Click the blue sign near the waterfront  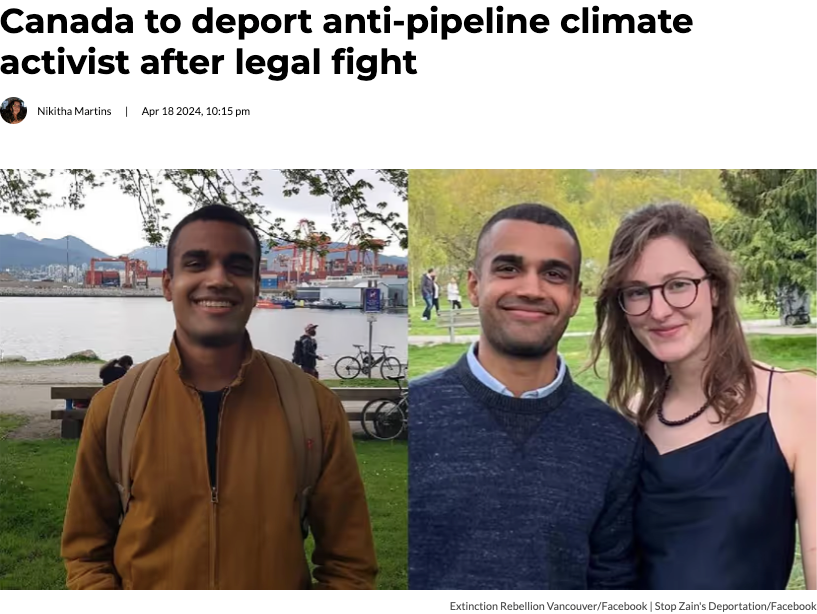[372, 300]
